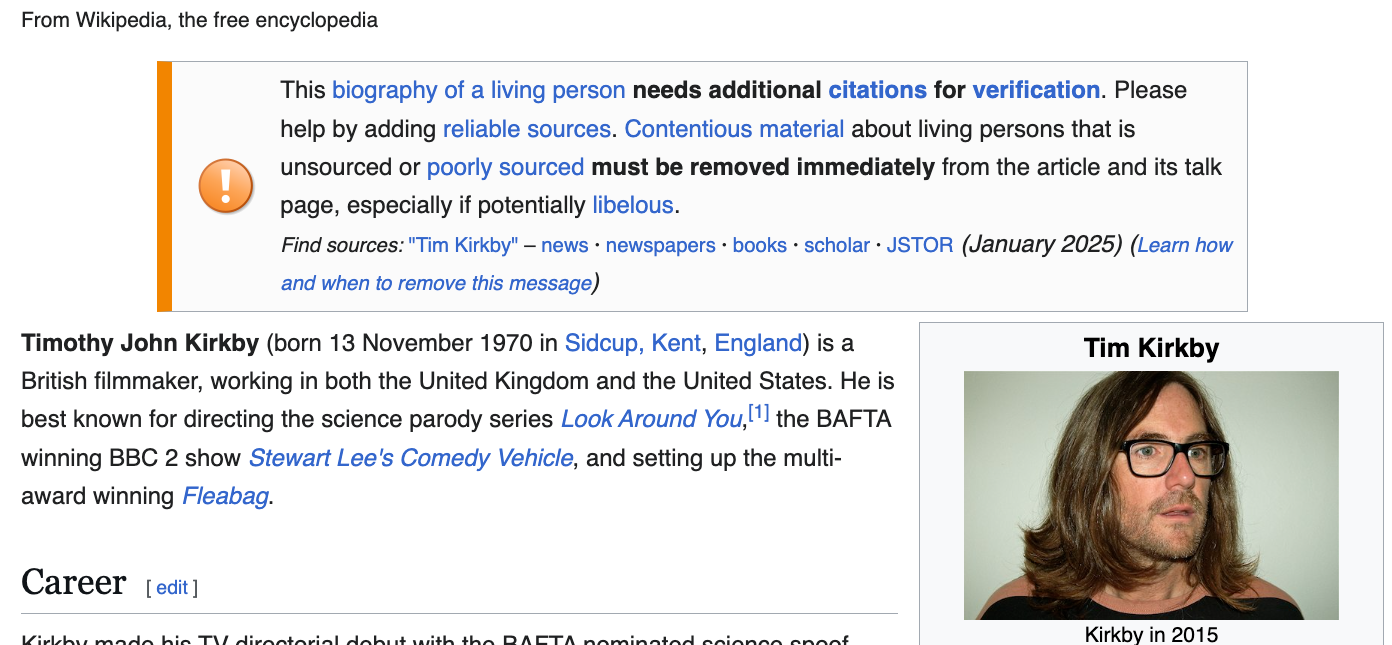
Task: Find sources via 'newspapers' link
Action: [x=660, y=245]
